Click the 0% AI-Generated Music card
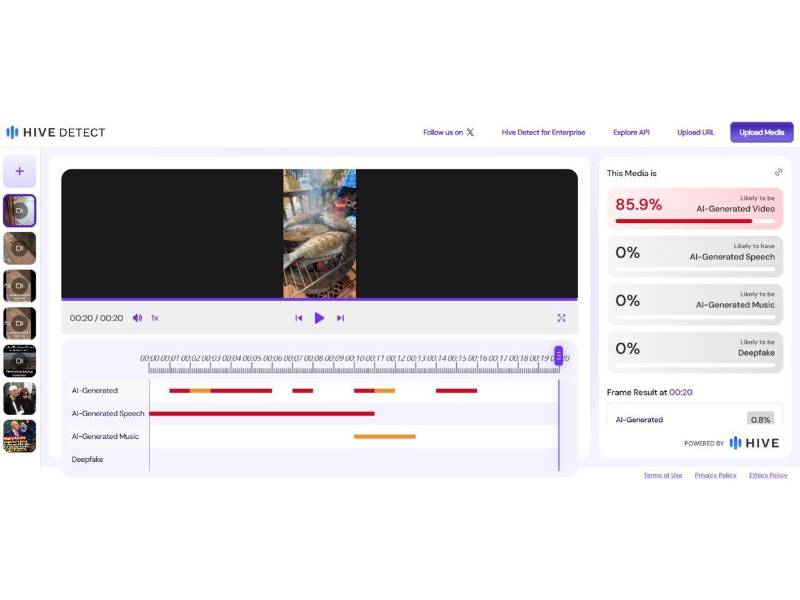Viewport: 800px width, 600px height. (695, 305)
